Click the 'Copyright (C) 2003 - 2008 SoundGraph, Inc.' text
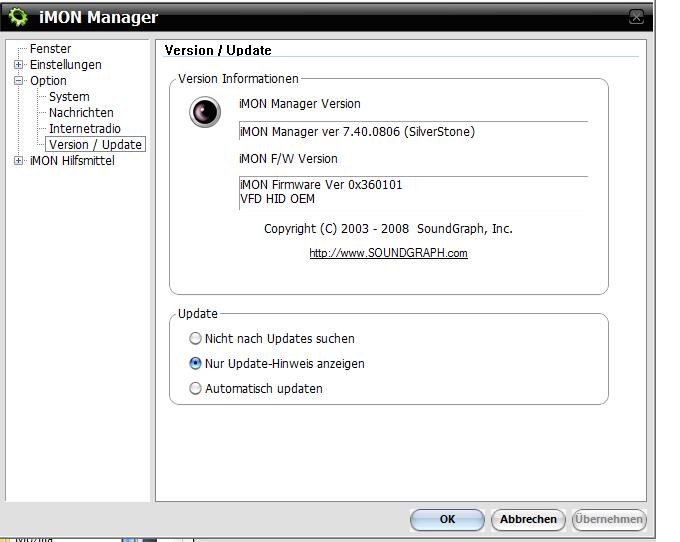The height and width of the screenshot is (542, 680). click(x=388, y=229)
